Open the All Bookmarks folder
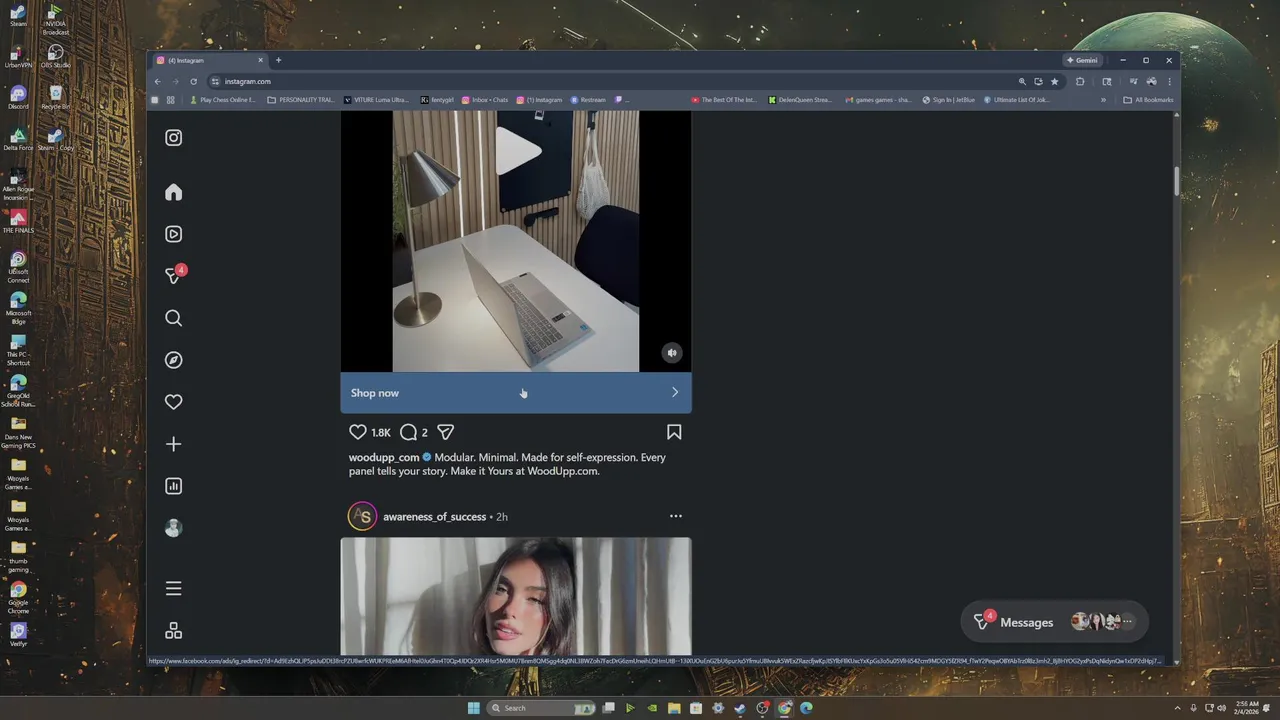The image size is (1280, 720). click(x=1149, y=100)
